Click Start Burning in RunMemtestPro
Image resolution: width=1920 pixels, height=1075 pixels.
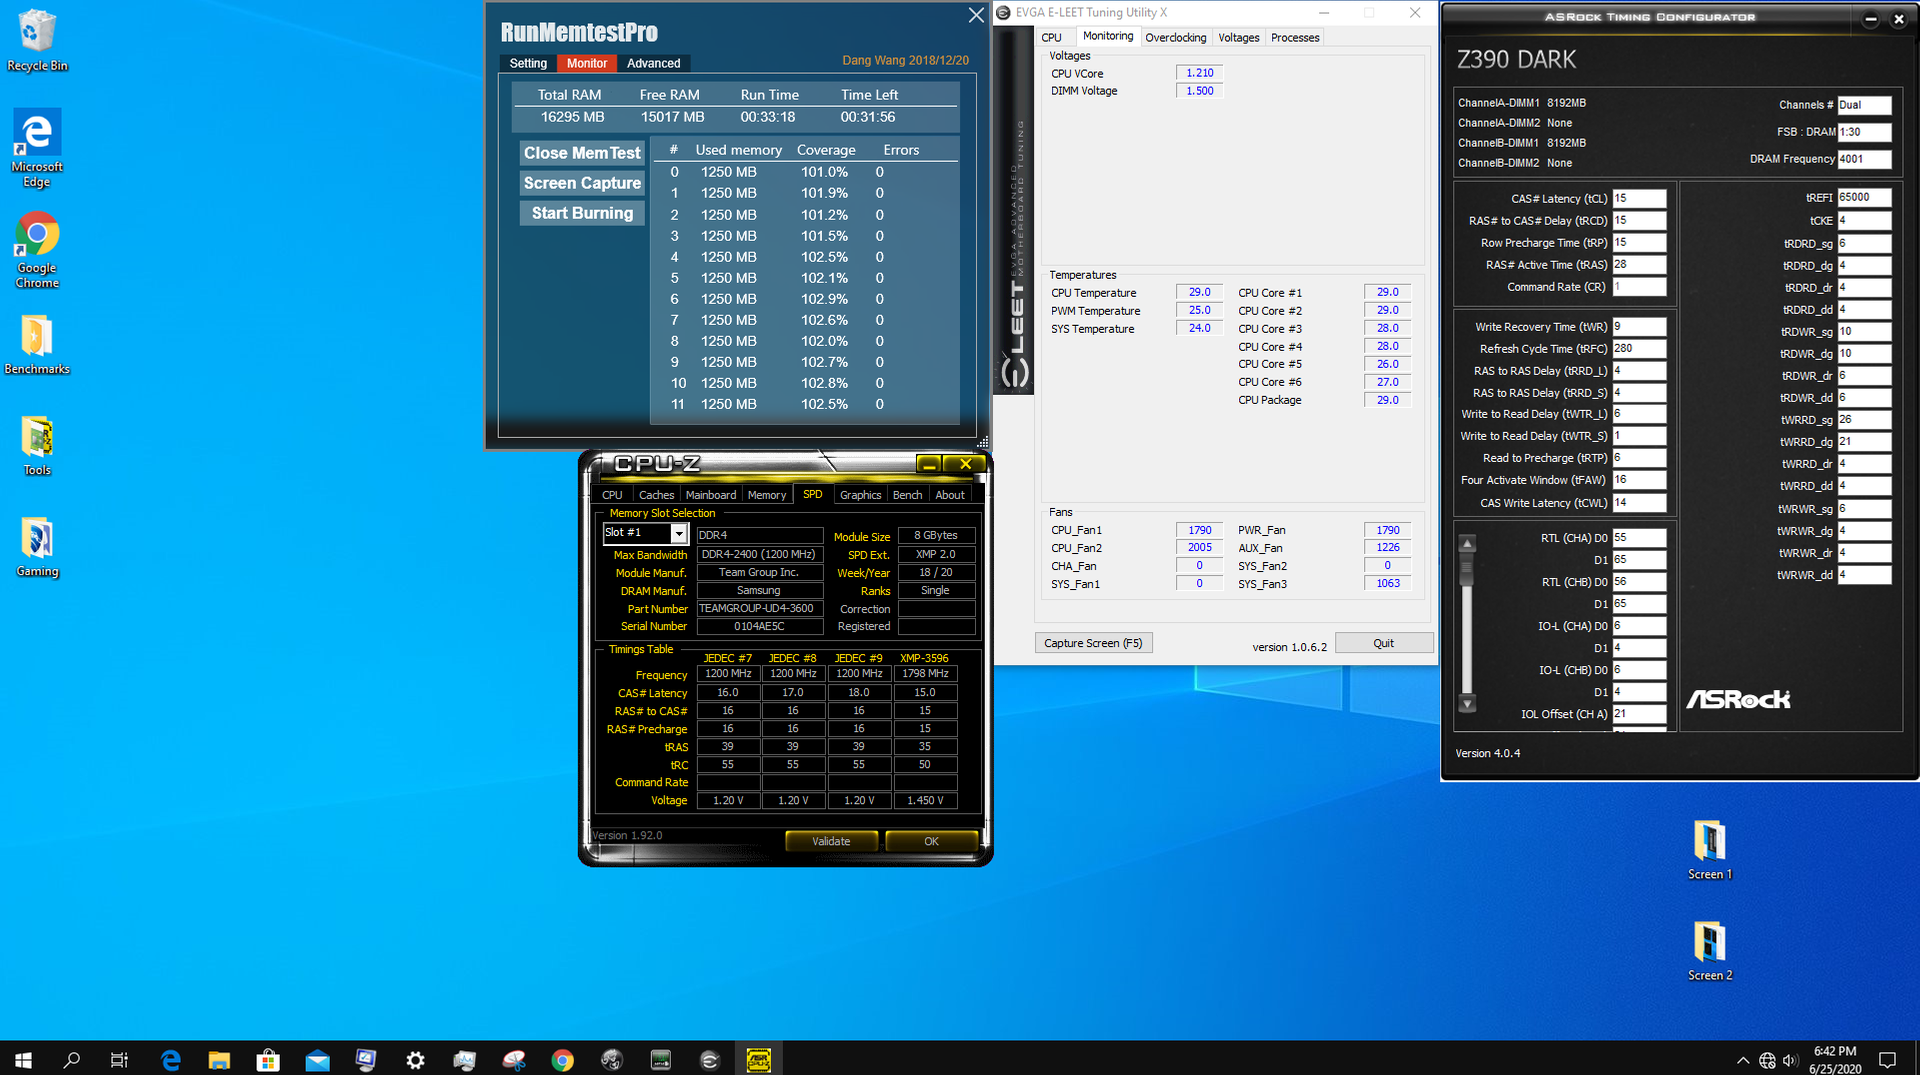click(582, 213)
